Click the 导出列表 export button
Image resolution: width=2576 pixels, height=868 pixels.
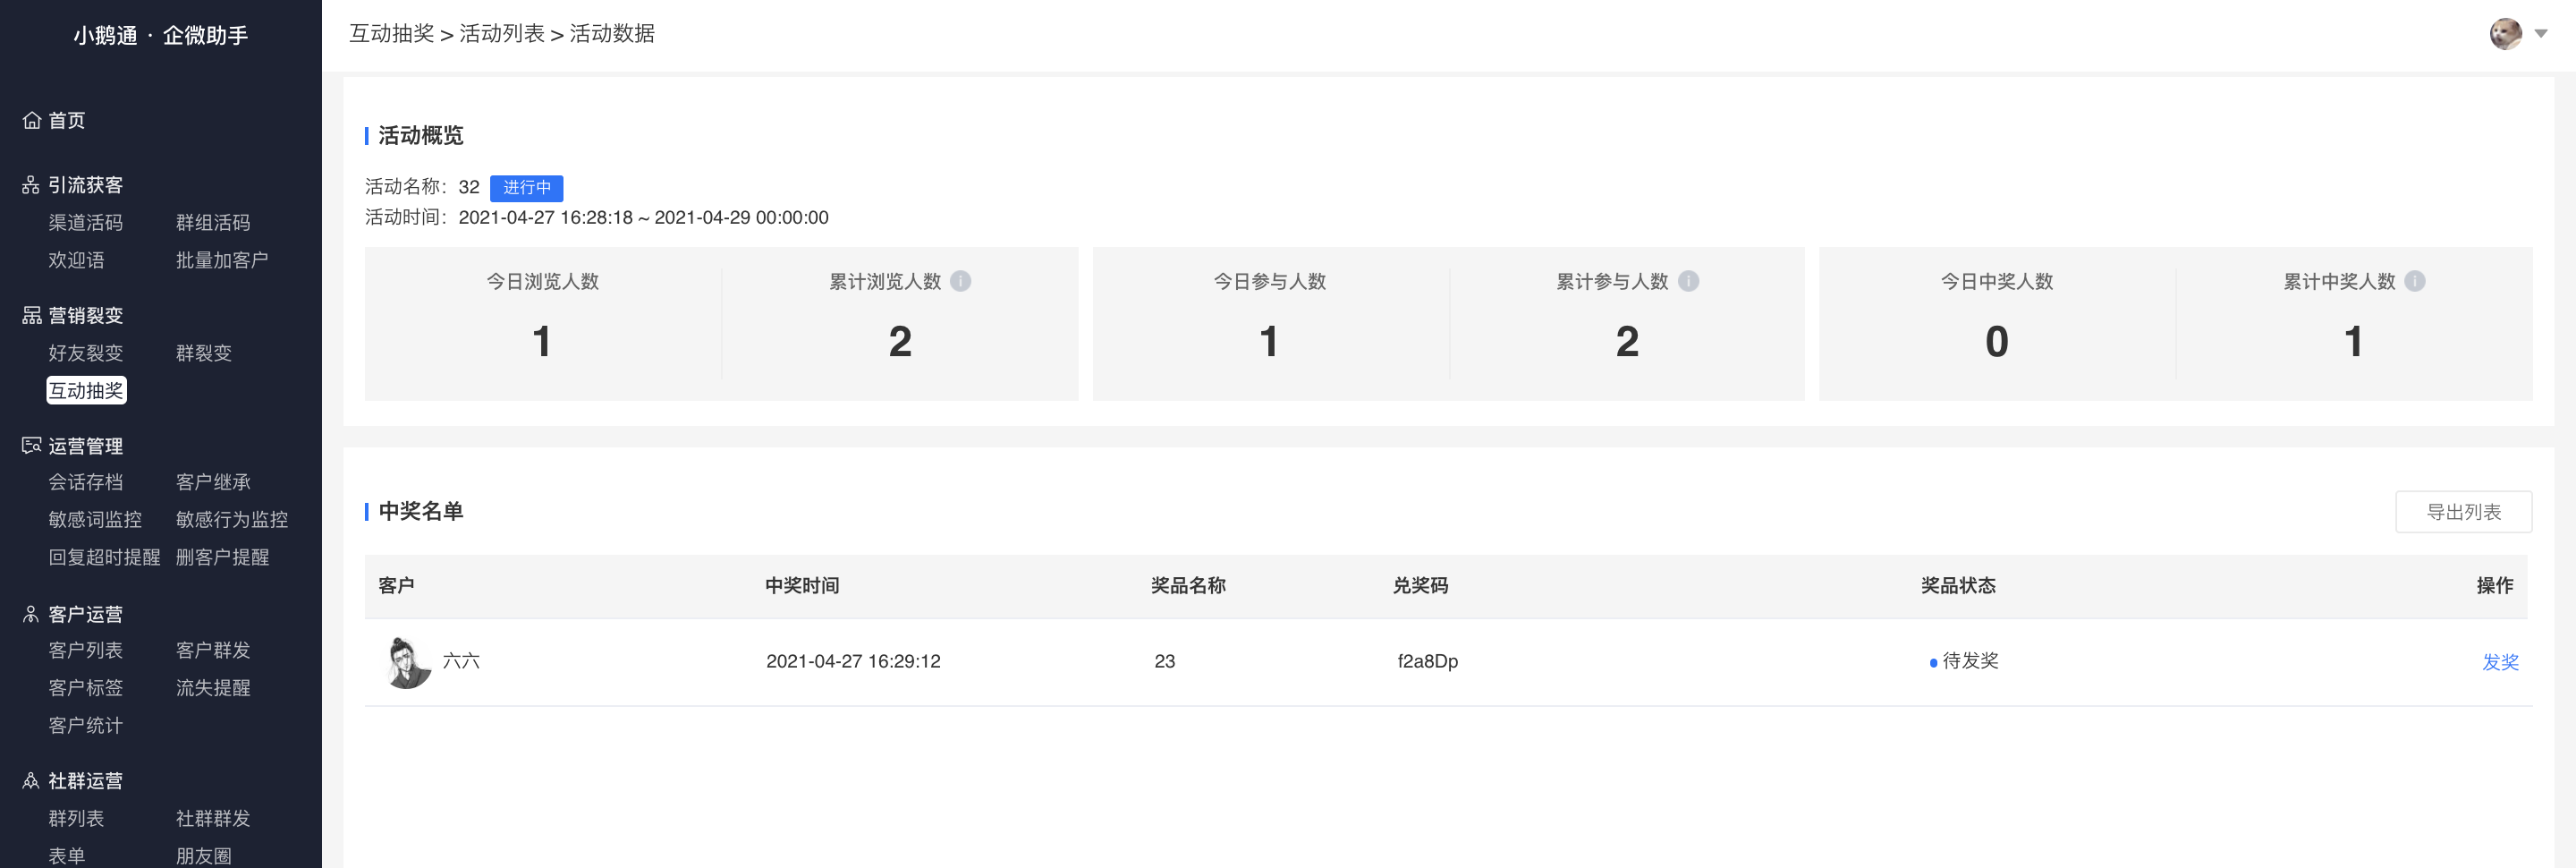(x=2463, y=512)
